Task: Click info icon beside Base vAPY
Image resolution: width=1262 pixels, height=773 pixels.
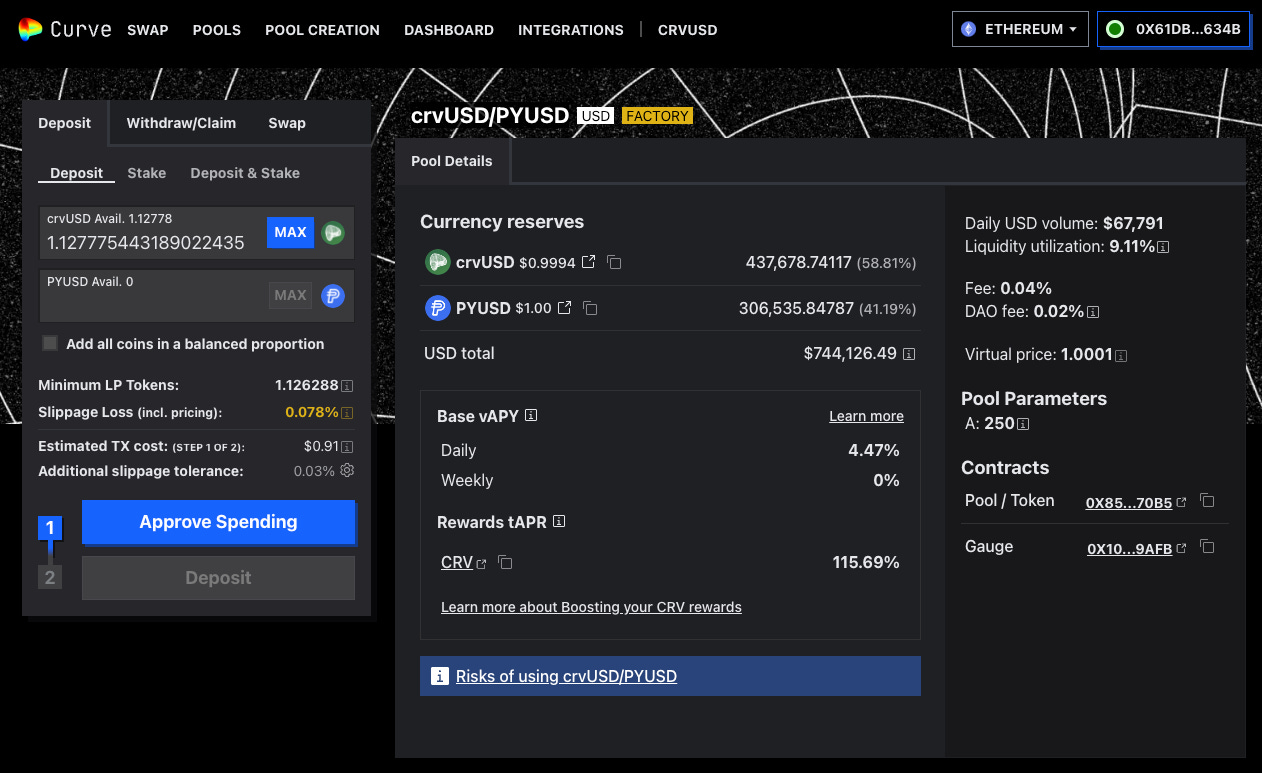Action: point(531,415)
